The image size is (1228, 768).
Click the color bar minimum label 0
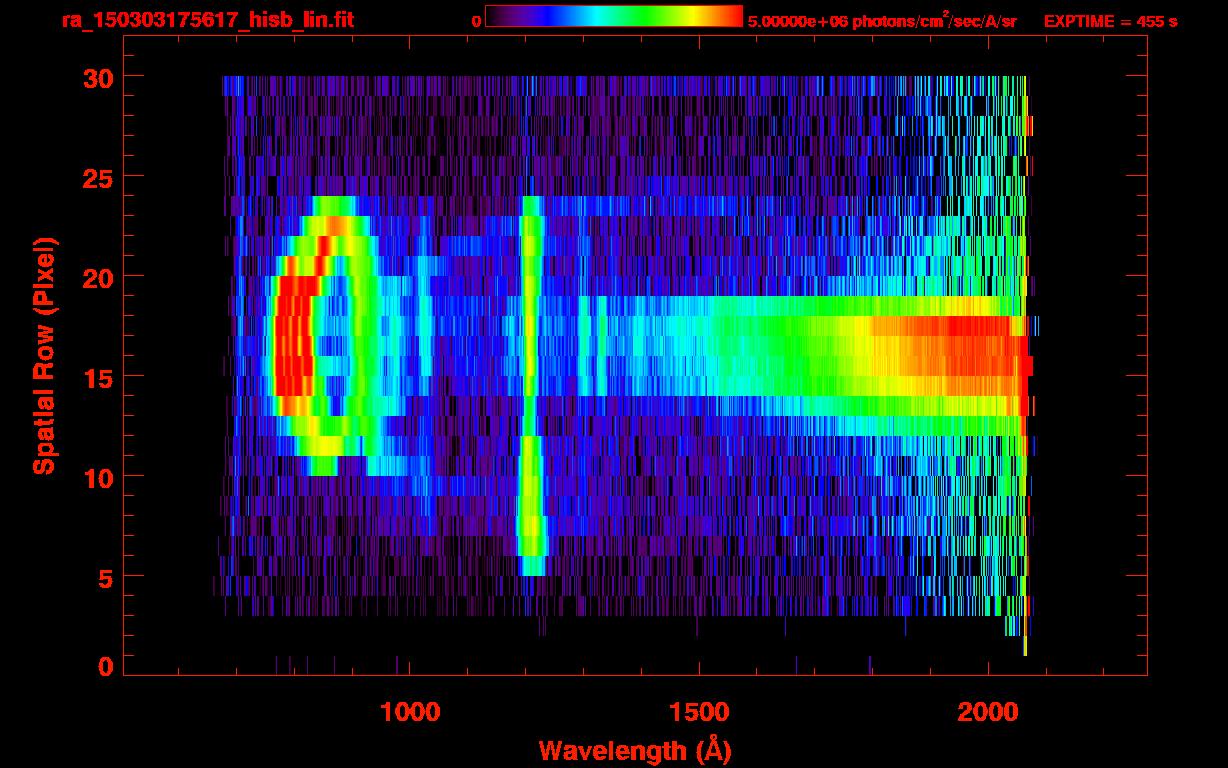477,21
